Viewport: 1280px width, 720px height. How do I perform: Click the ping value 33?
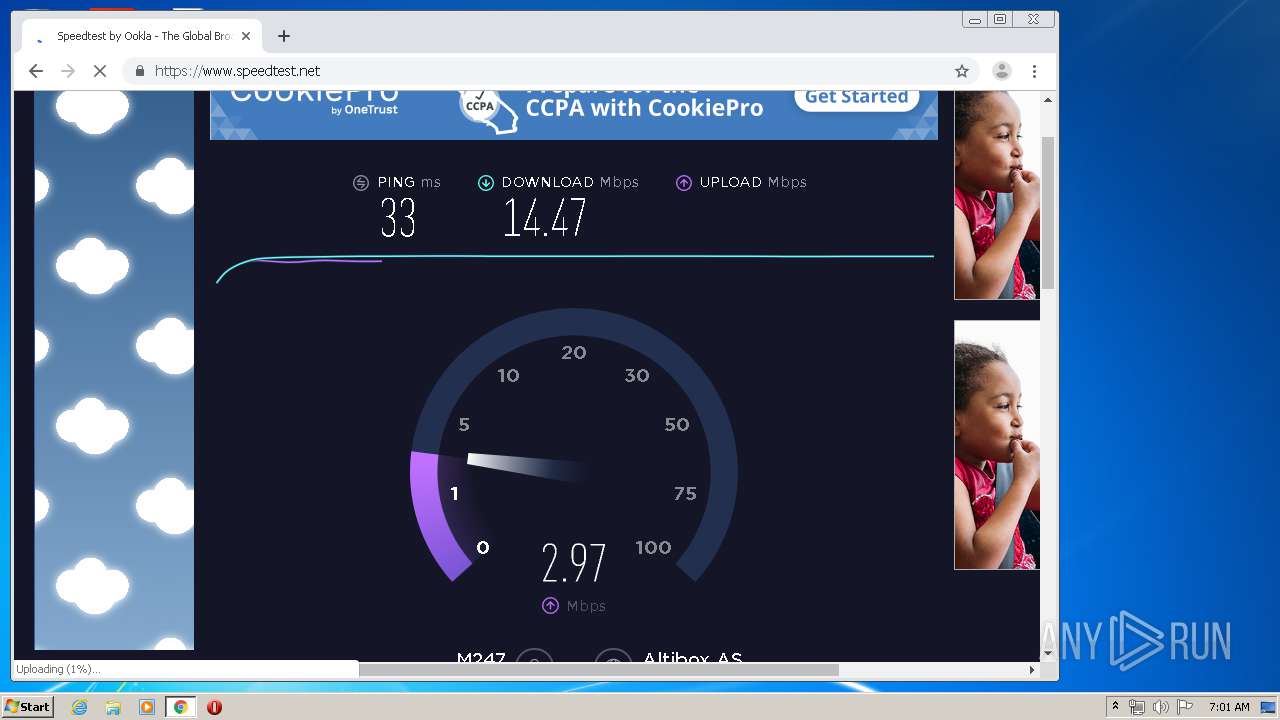point(398,218)
